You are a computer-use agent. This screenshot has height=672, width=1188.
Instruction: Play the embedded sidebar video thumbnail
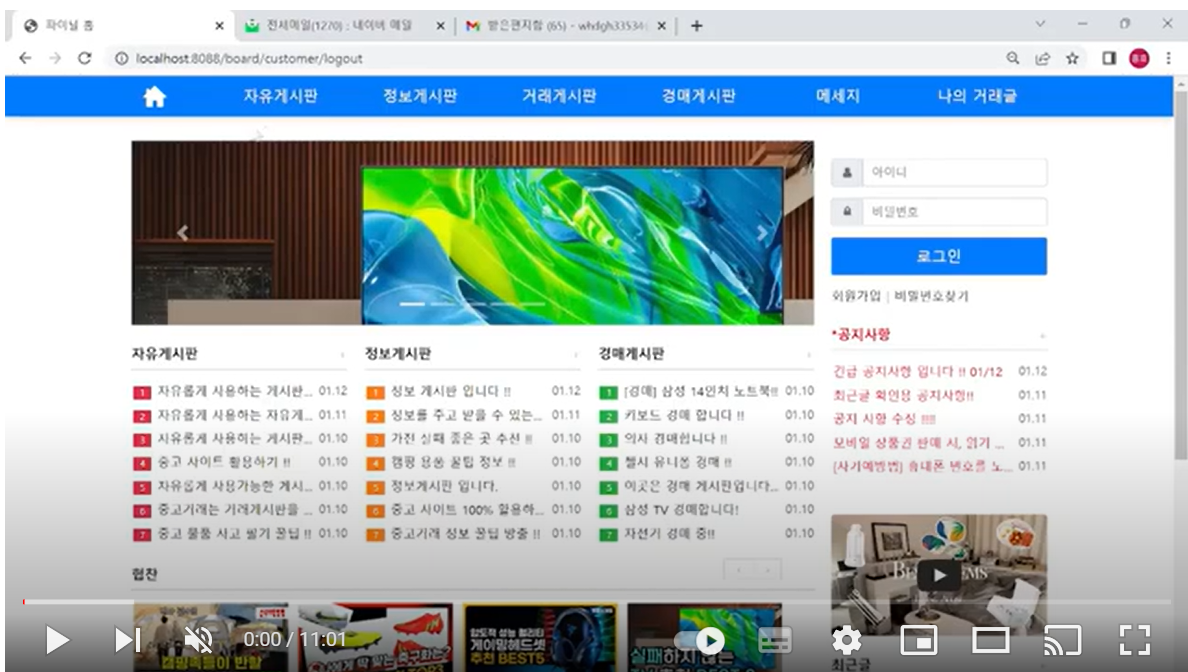coord(939,575)
